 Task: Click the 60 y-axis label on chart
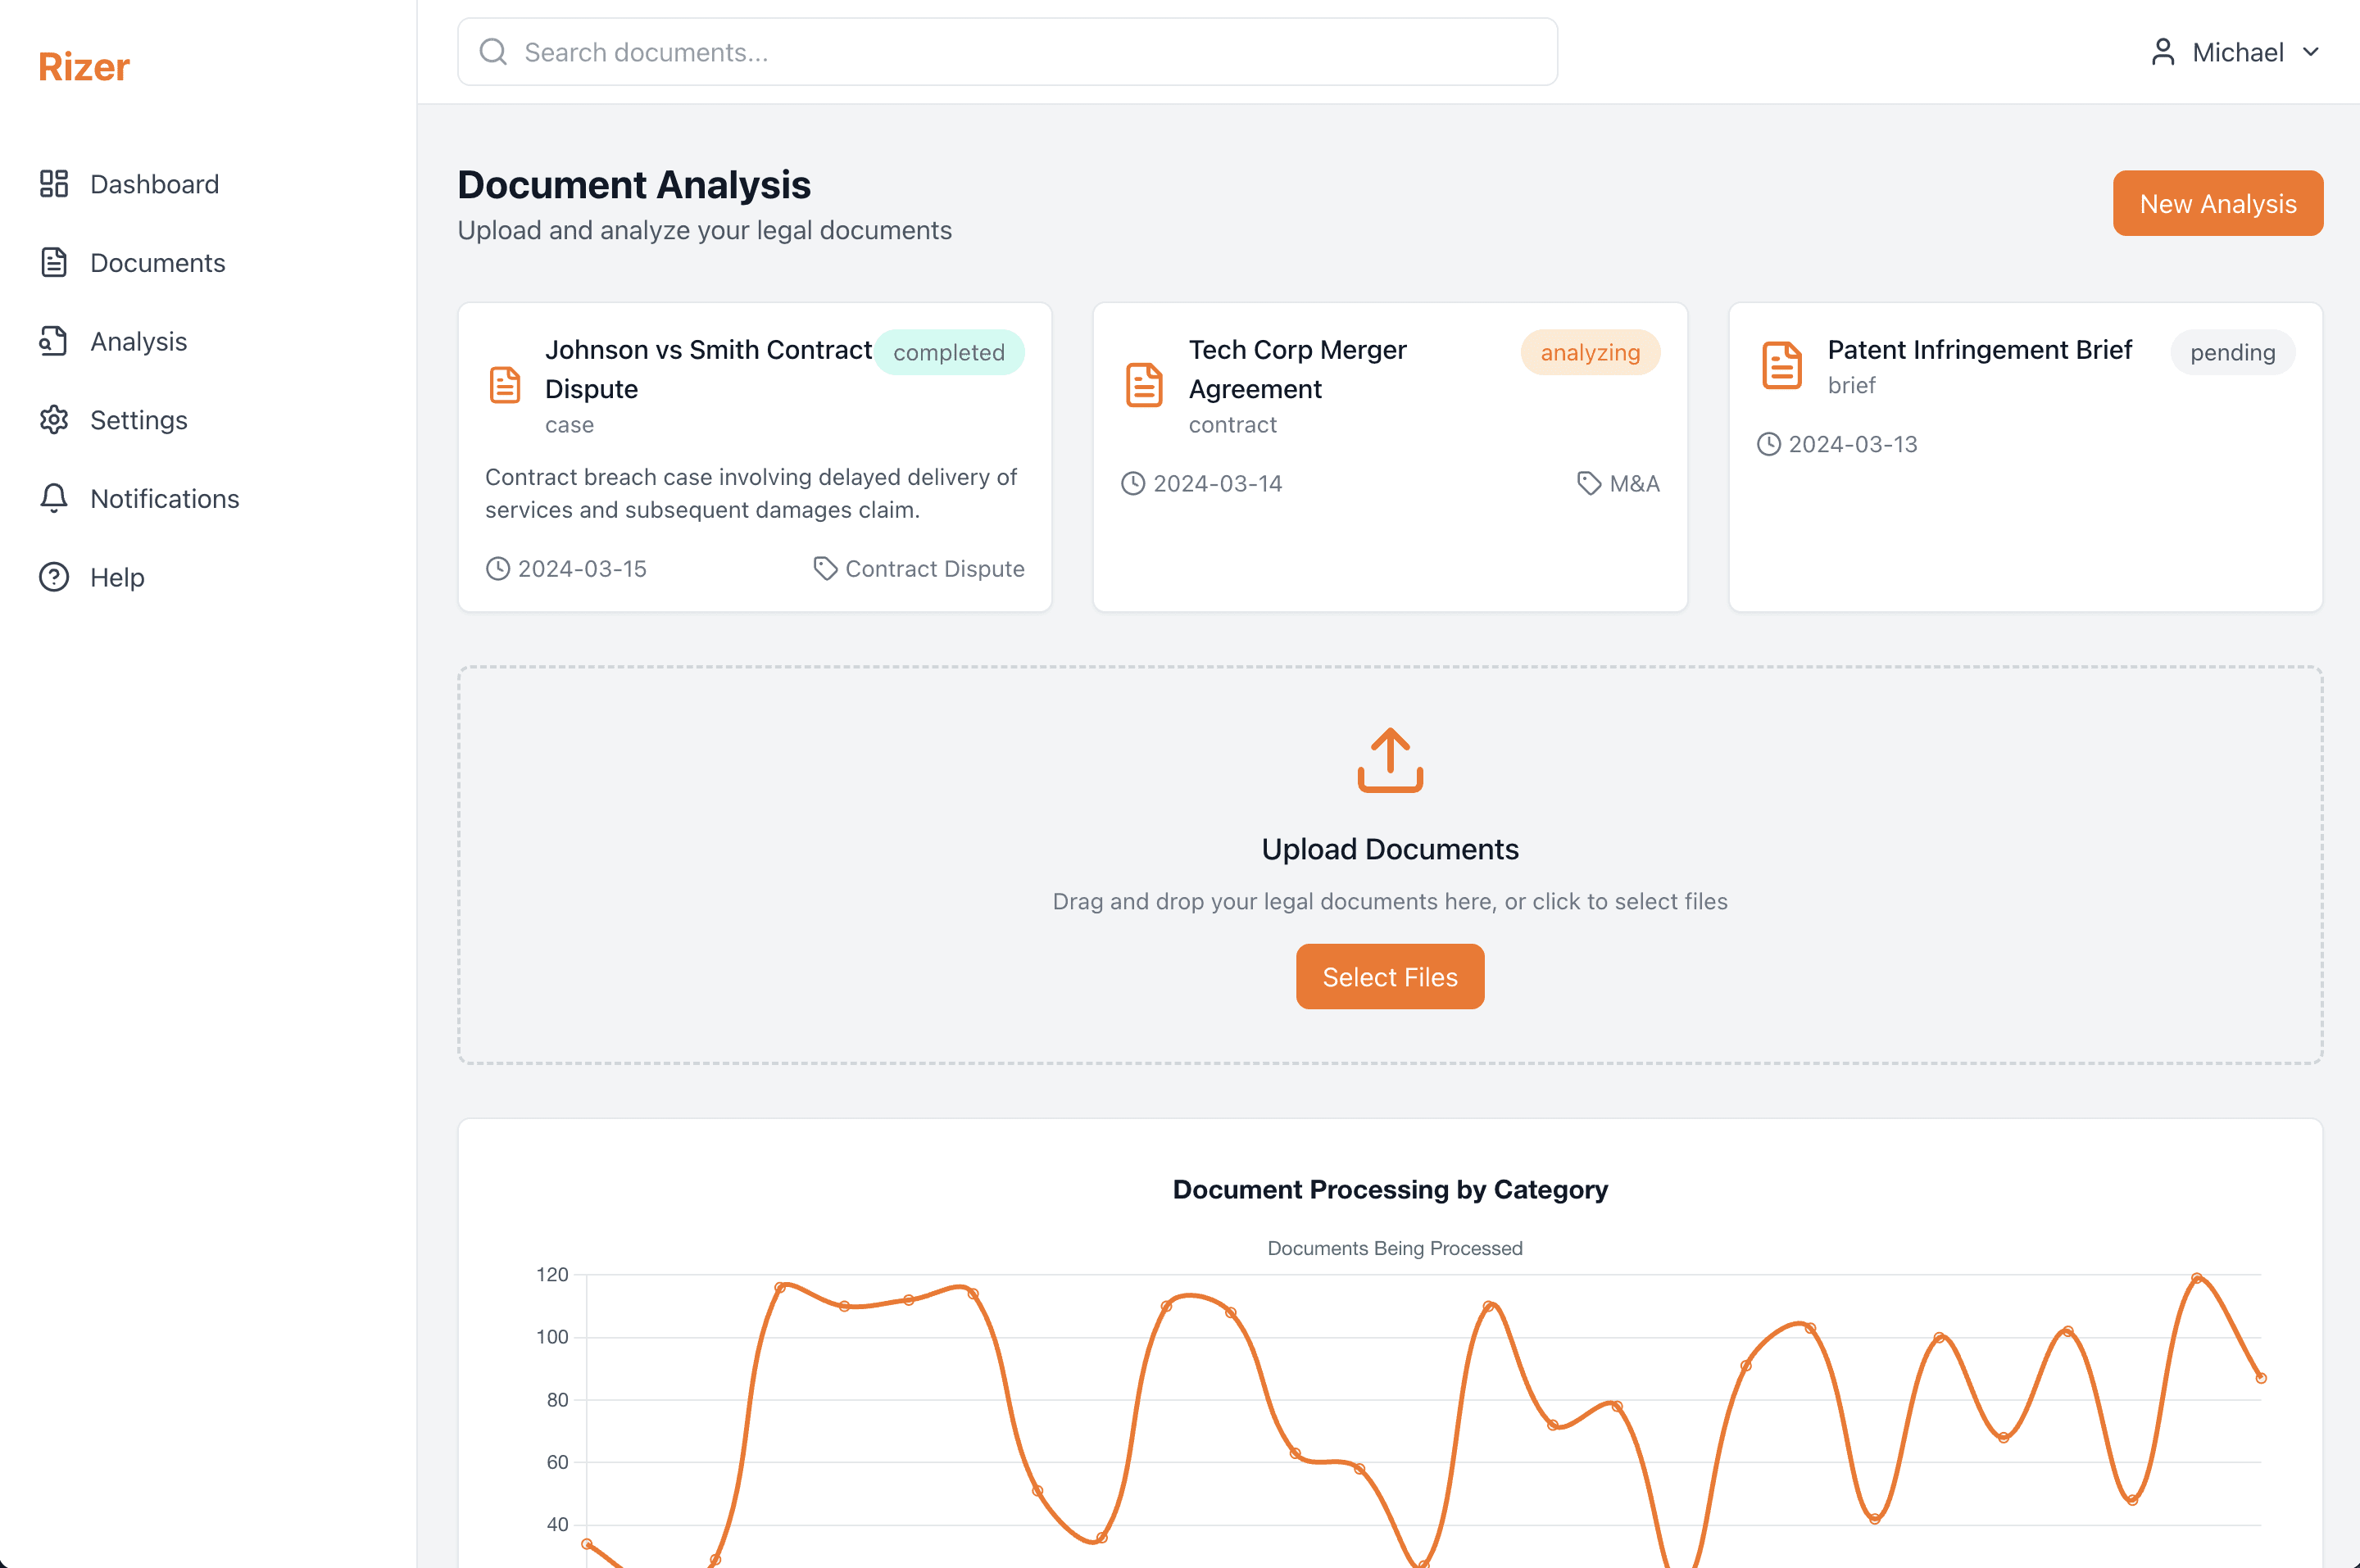tap(557, 1462)
